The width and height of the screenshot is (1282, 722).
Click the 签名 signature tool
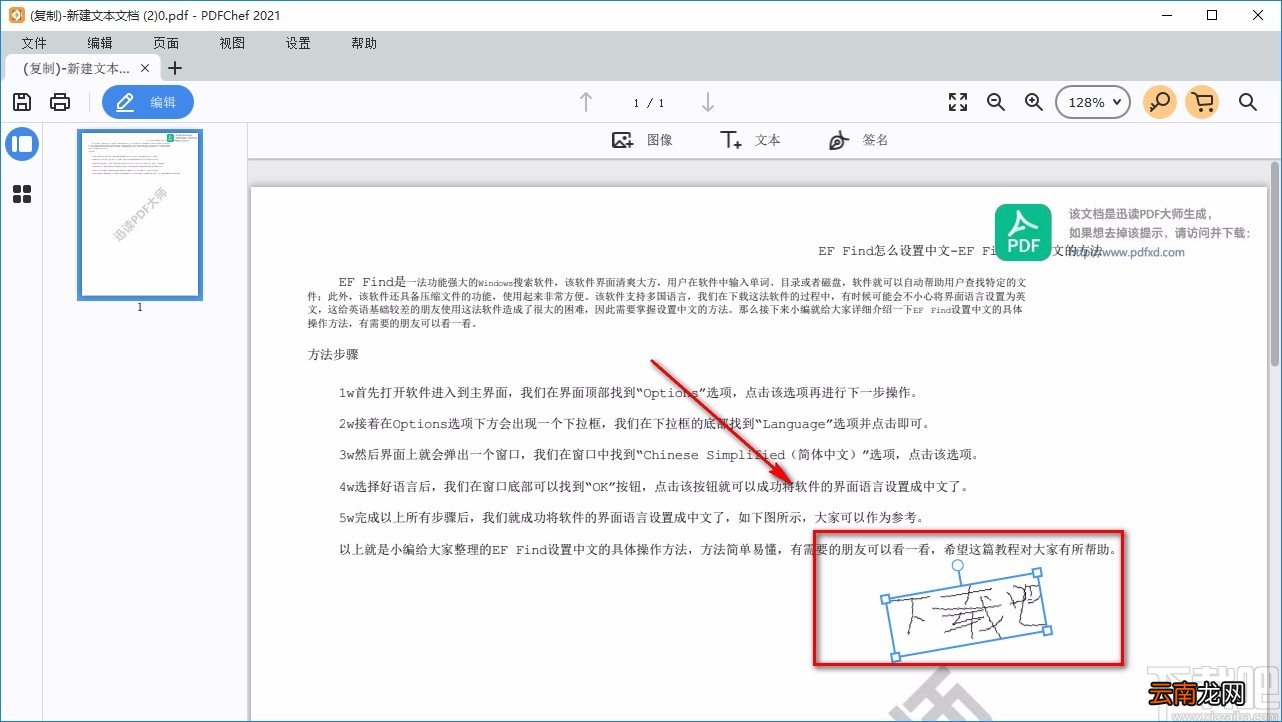858,140
